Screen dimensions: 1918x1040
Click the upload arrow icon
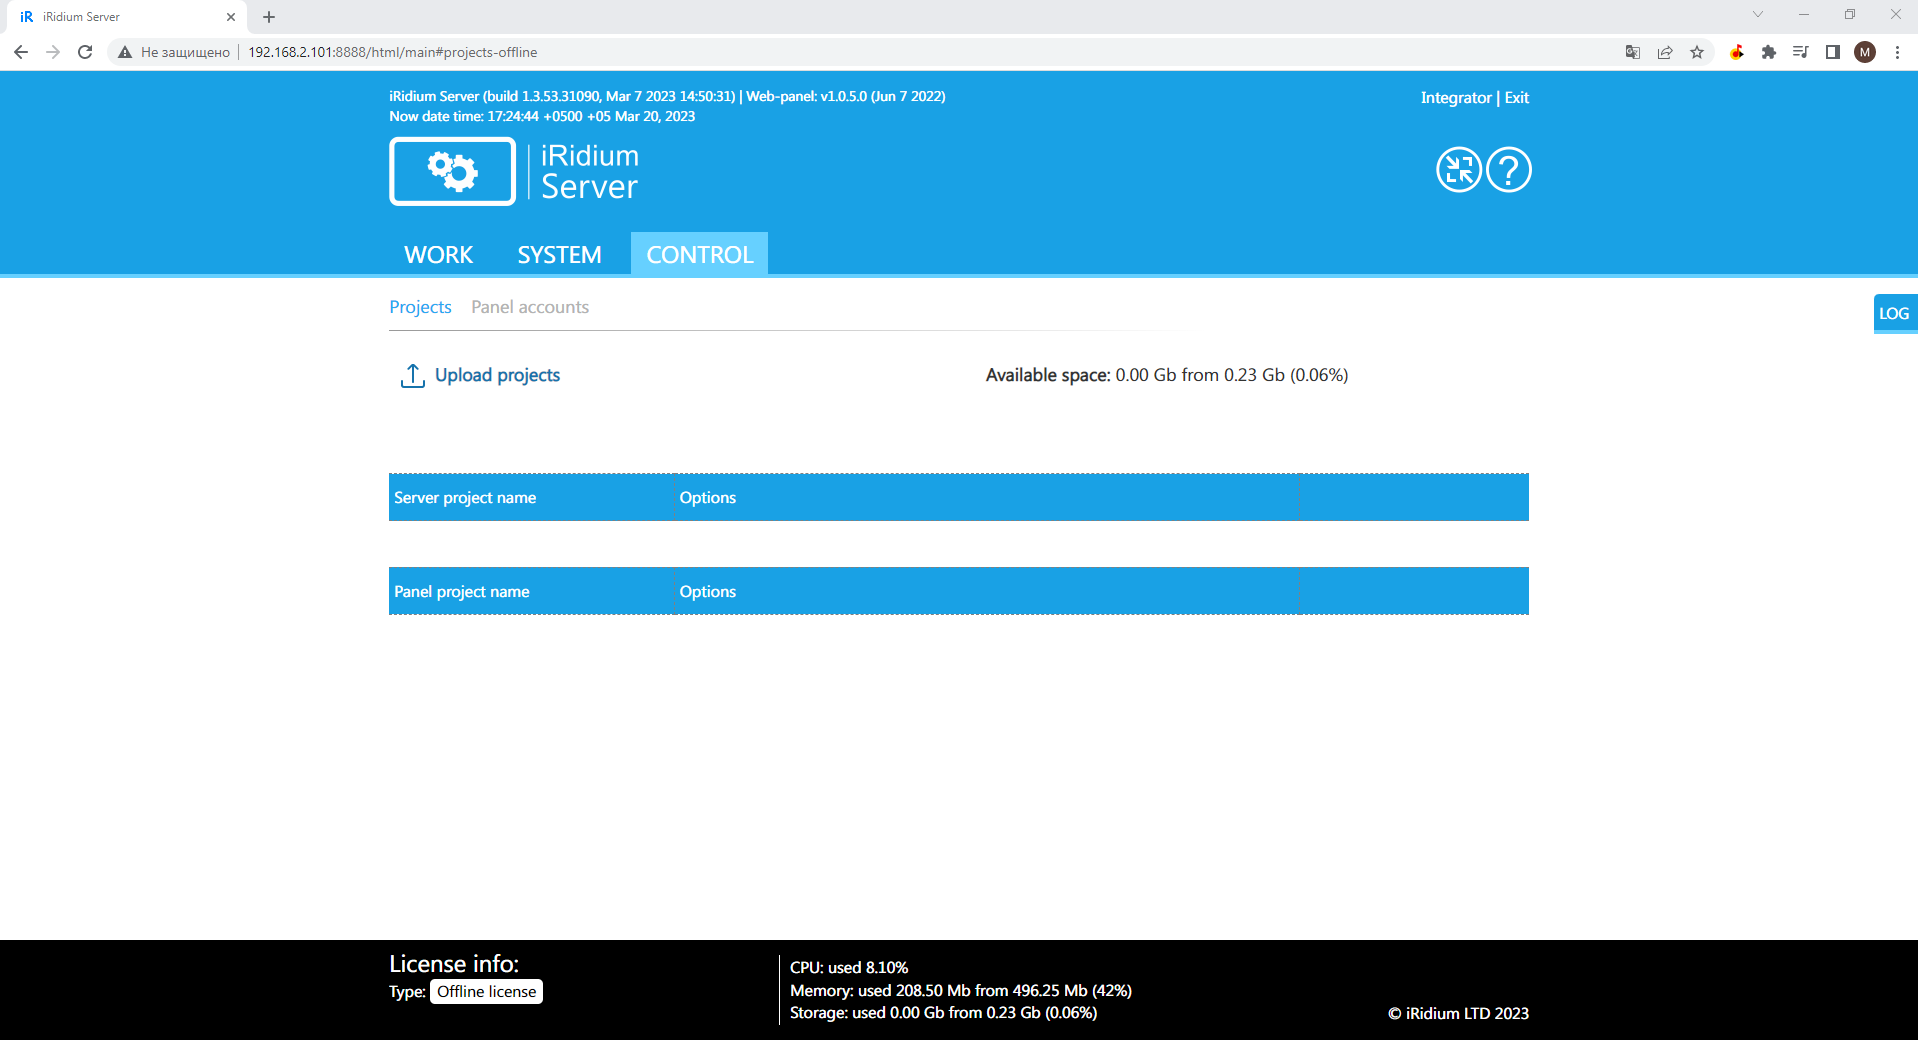click(x=412, y=376)
